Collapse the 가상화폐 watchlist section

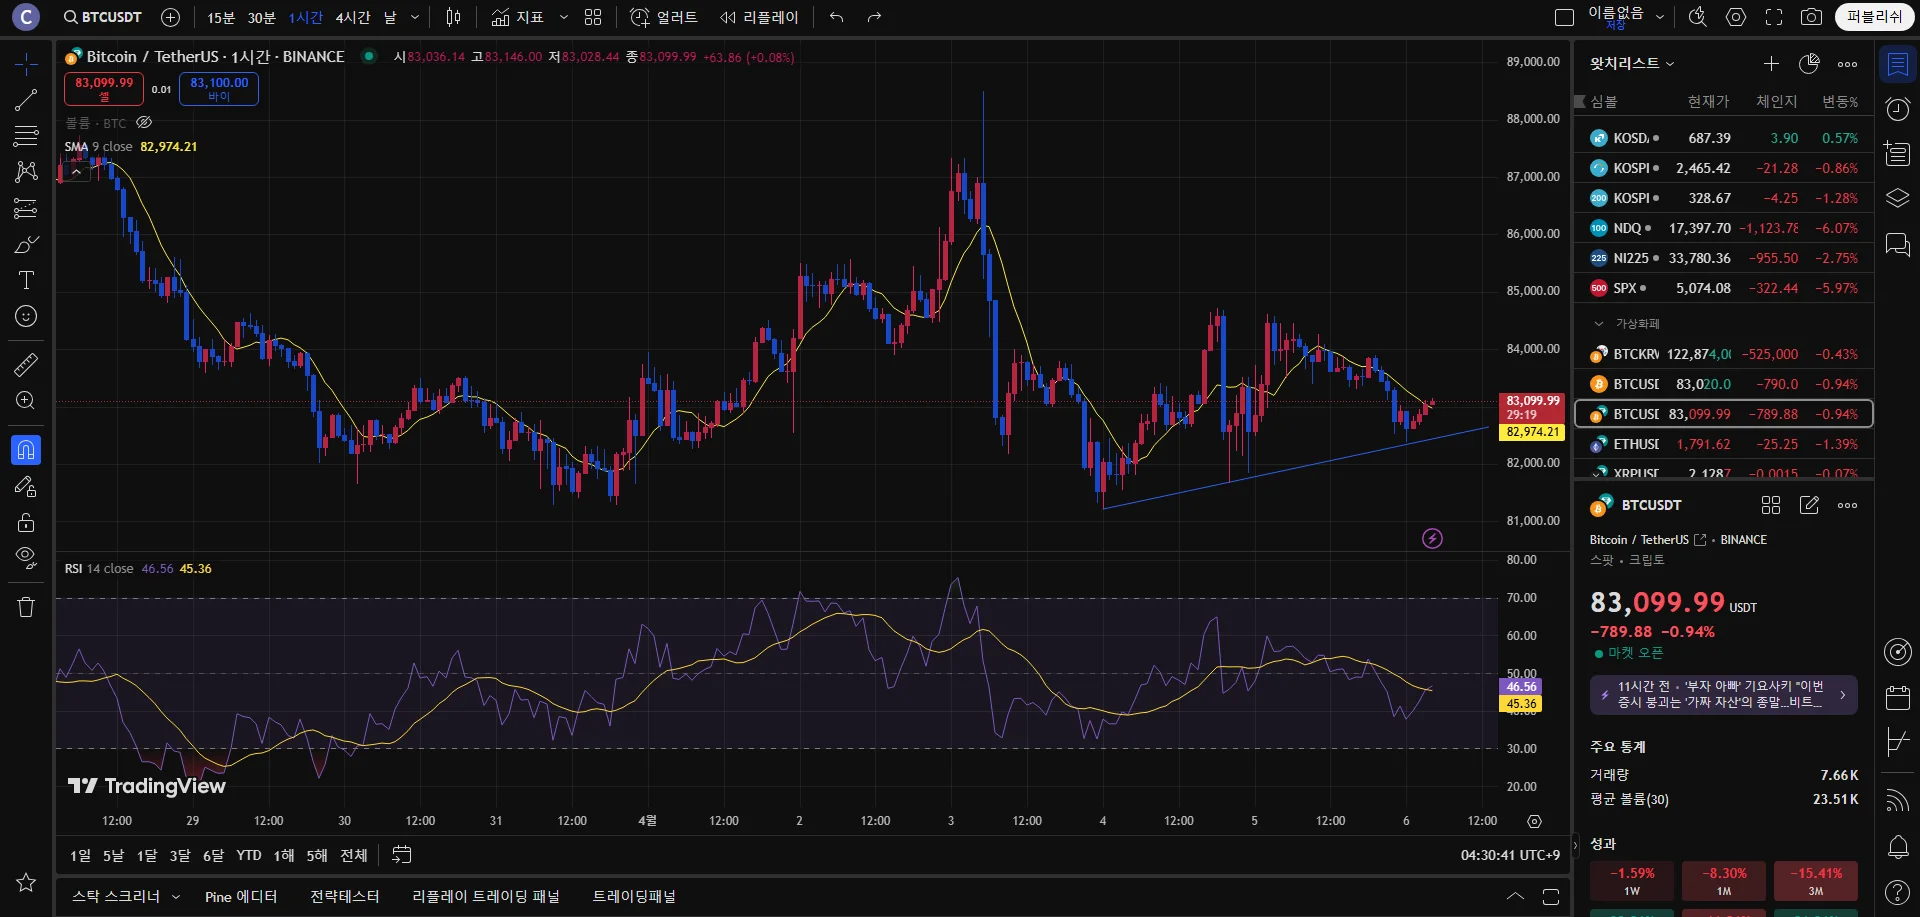click(x=1599, y=324)
